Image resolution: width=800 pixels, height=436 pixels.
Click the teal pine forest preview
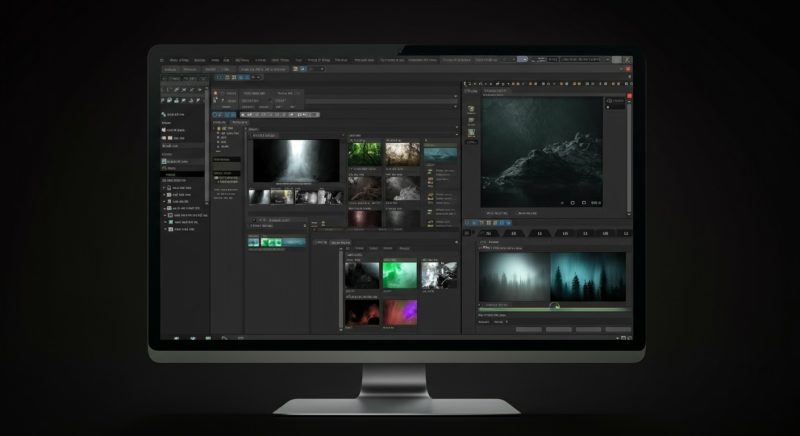click(588, 276)
